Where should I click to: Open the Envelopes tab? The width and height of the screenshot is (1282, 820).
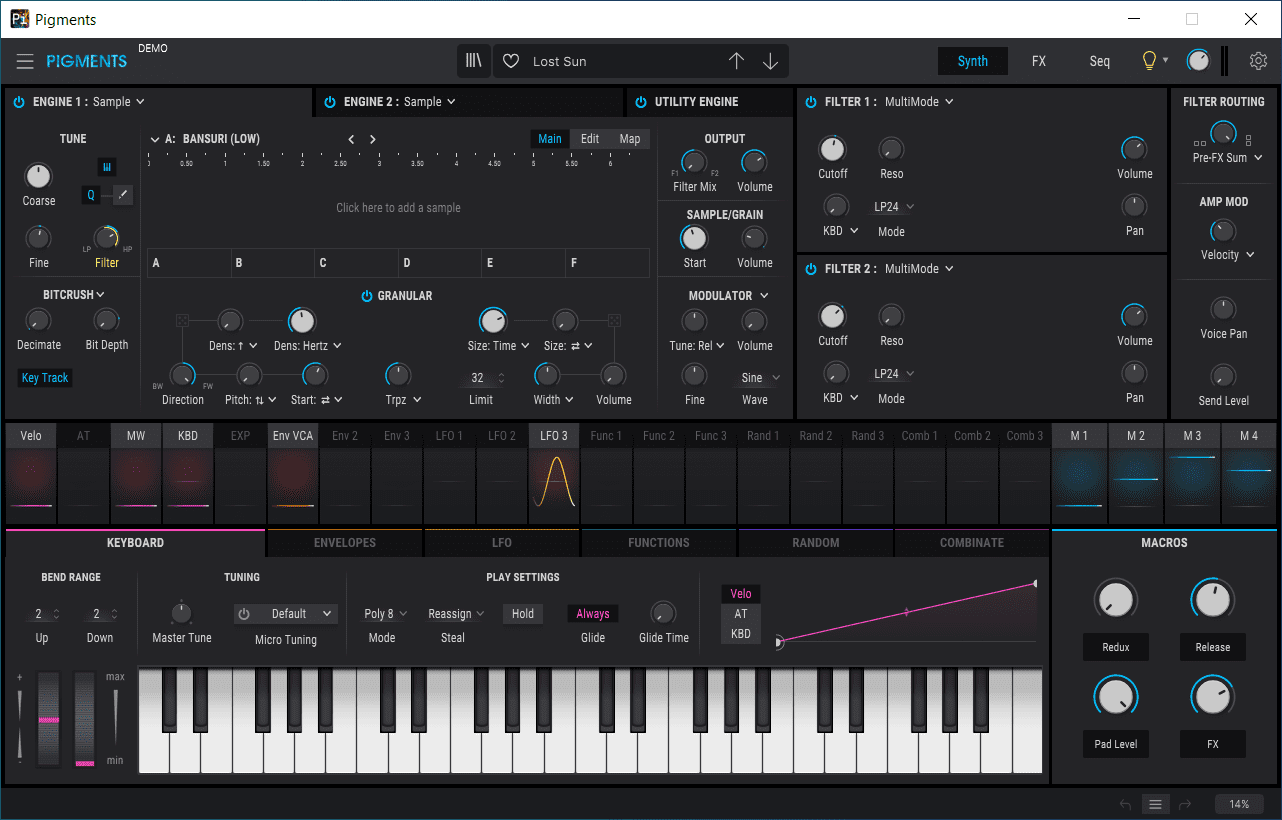pos(345,543)
